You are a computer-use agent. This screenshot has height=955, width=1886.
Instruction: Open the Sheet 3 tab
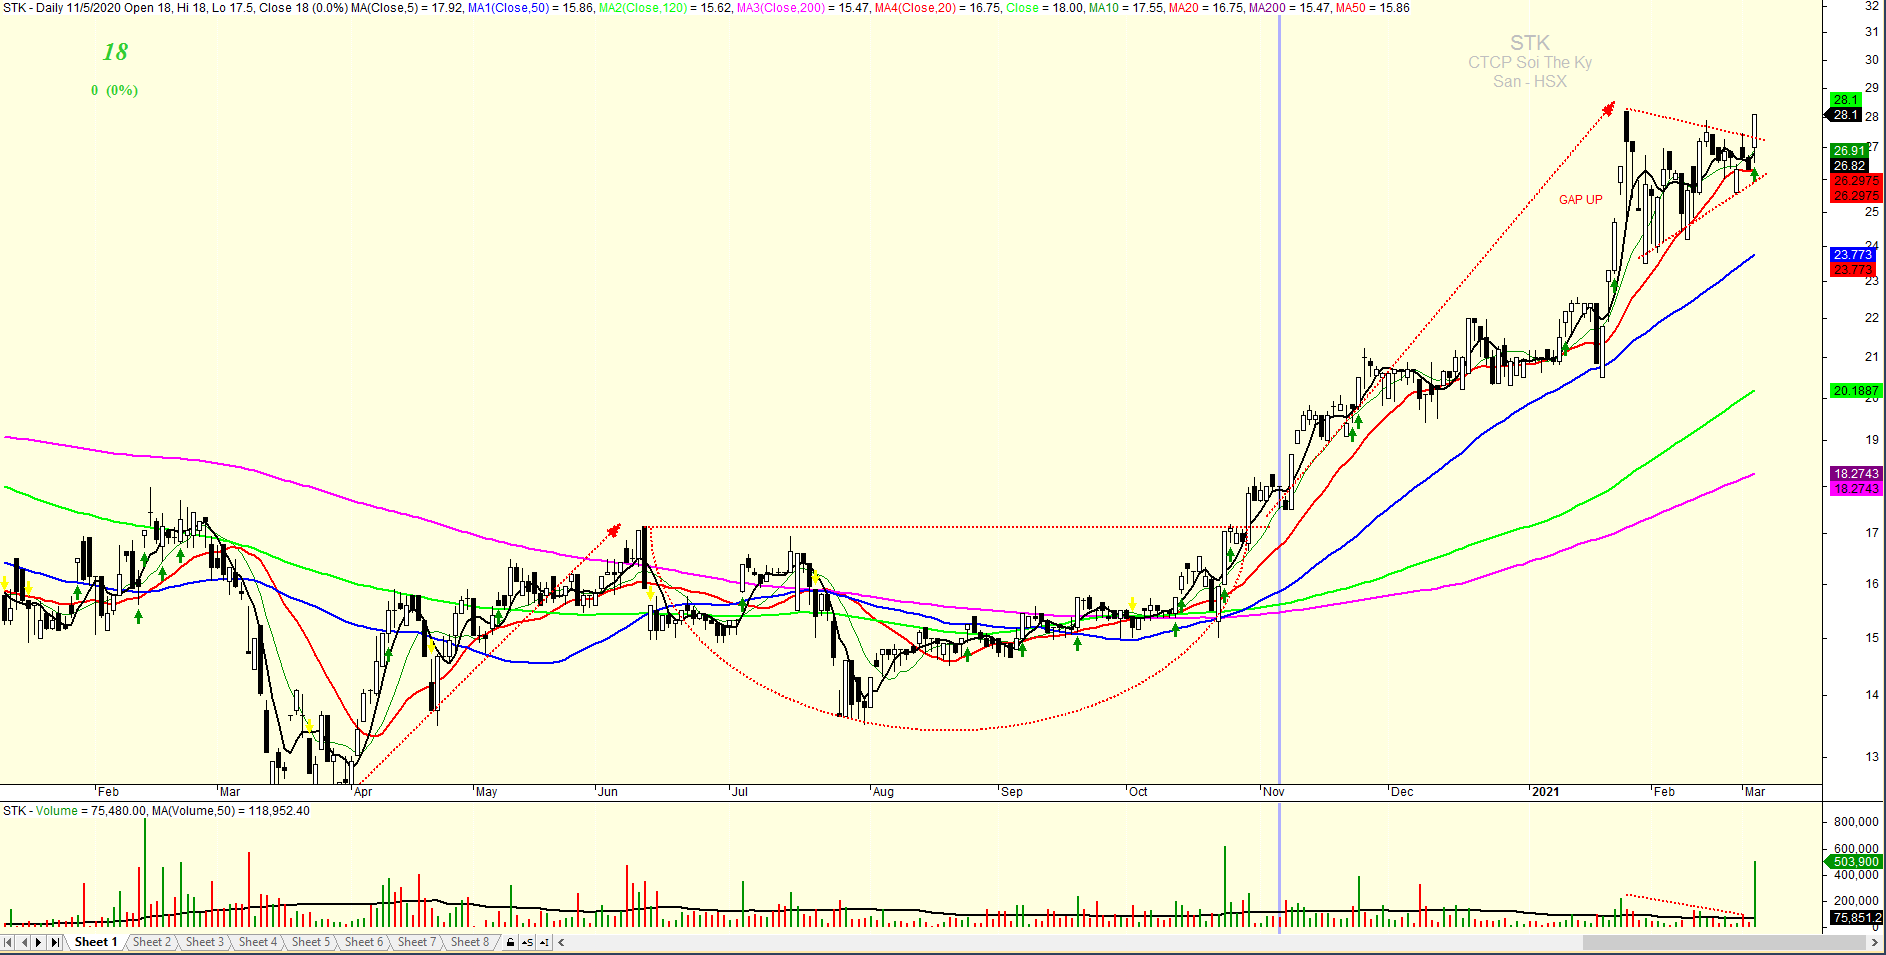click(204, 942)
